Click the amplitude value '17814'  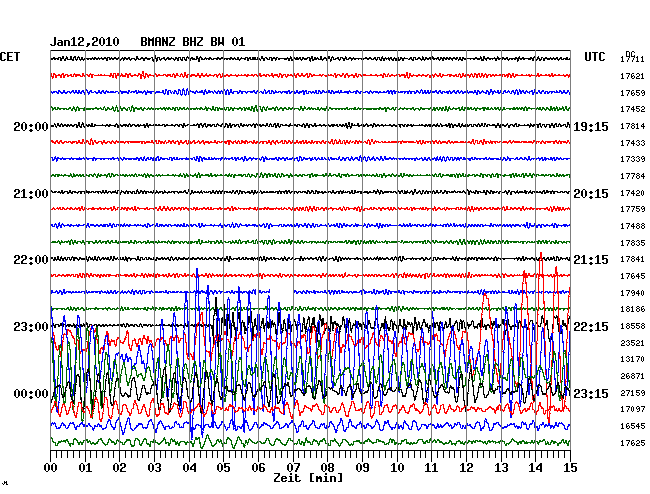pos(633,126)
